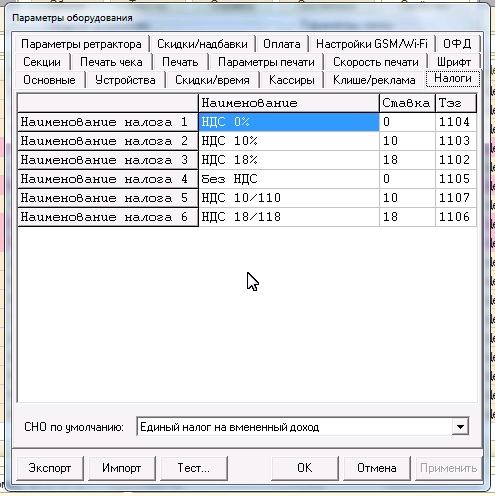Open the Основные tab

coord(49,80)
